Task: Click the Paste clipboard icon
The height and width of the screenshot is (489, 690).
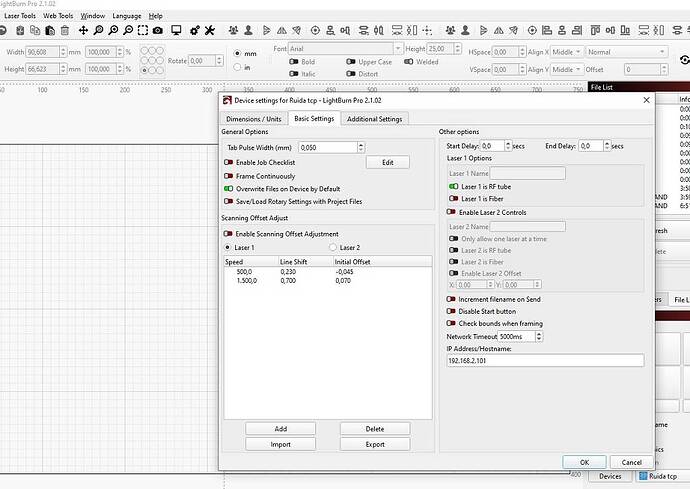Action: [x=50, y=30]
